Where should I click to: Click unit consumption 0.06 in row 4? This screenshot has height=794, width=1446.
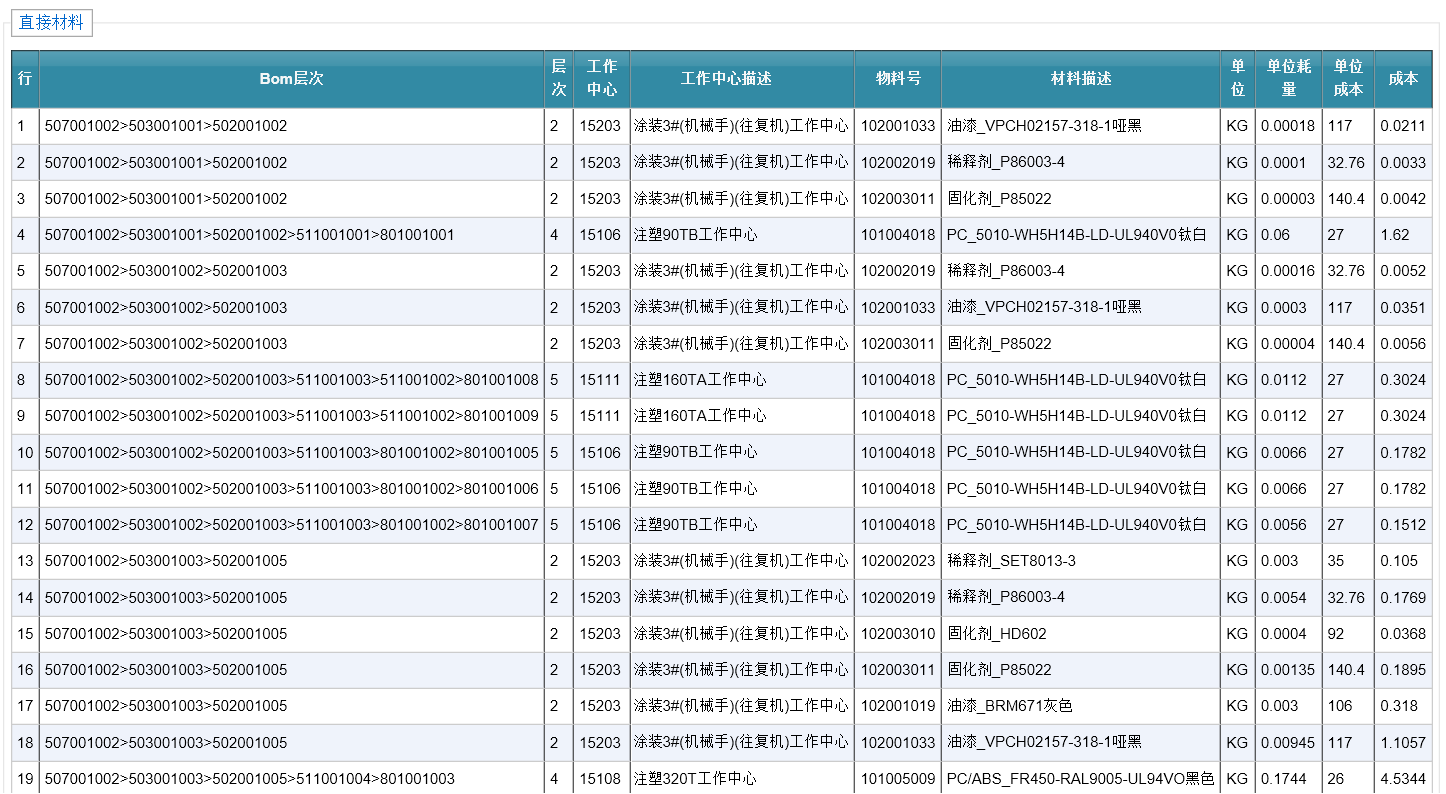1275,235
